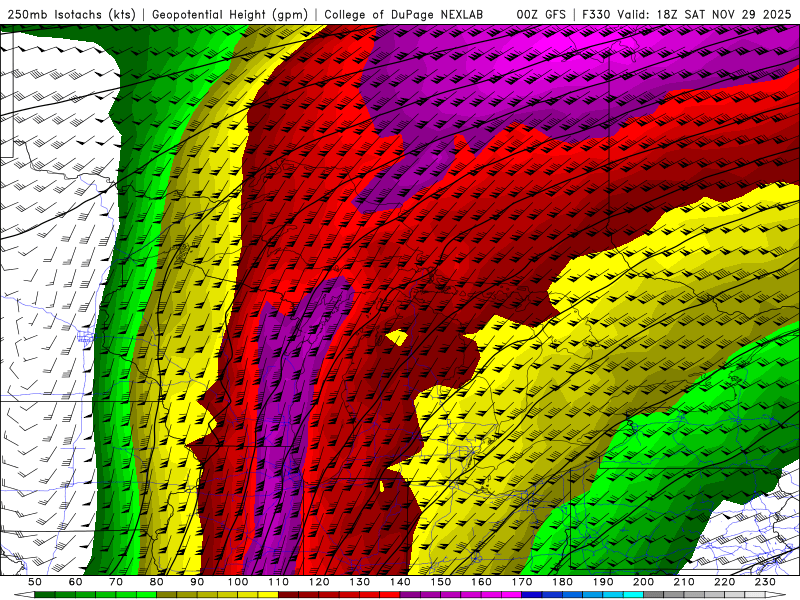Click the 210 value on the legend scale
Viewport: 800px width, 600px height.
pyautogui.click(x=684, y=582)
